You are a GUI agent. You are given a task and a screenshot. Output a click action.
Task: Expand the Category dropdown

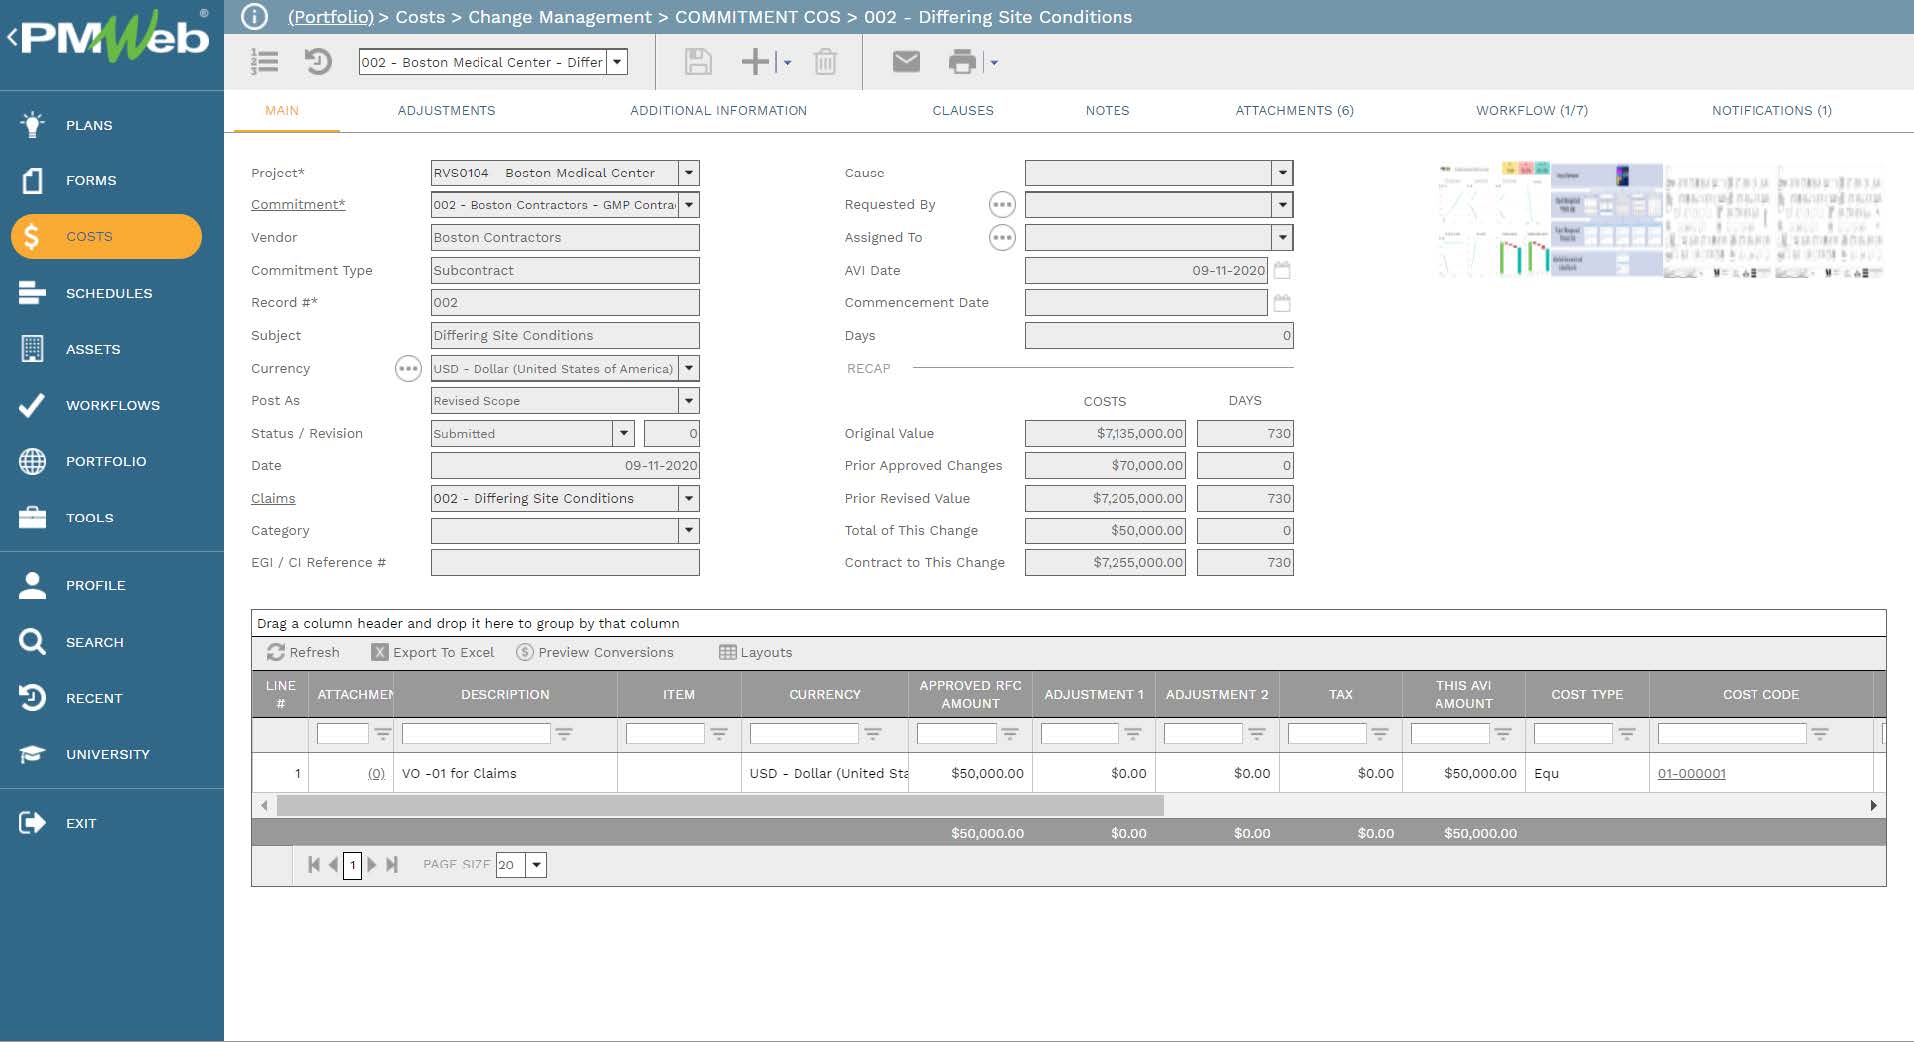[x=688, y=530]
